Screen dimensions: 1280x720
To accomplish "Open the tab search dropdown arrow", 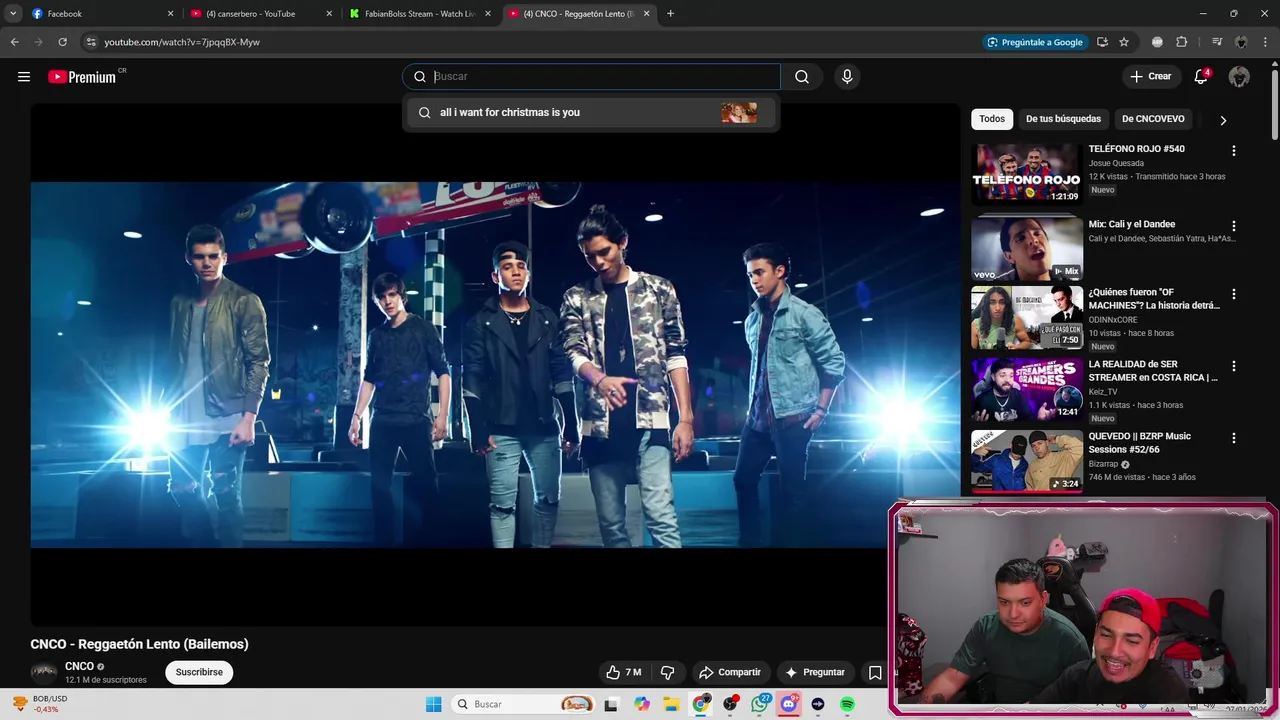I will pyautogui.click(x=13, y=14).
